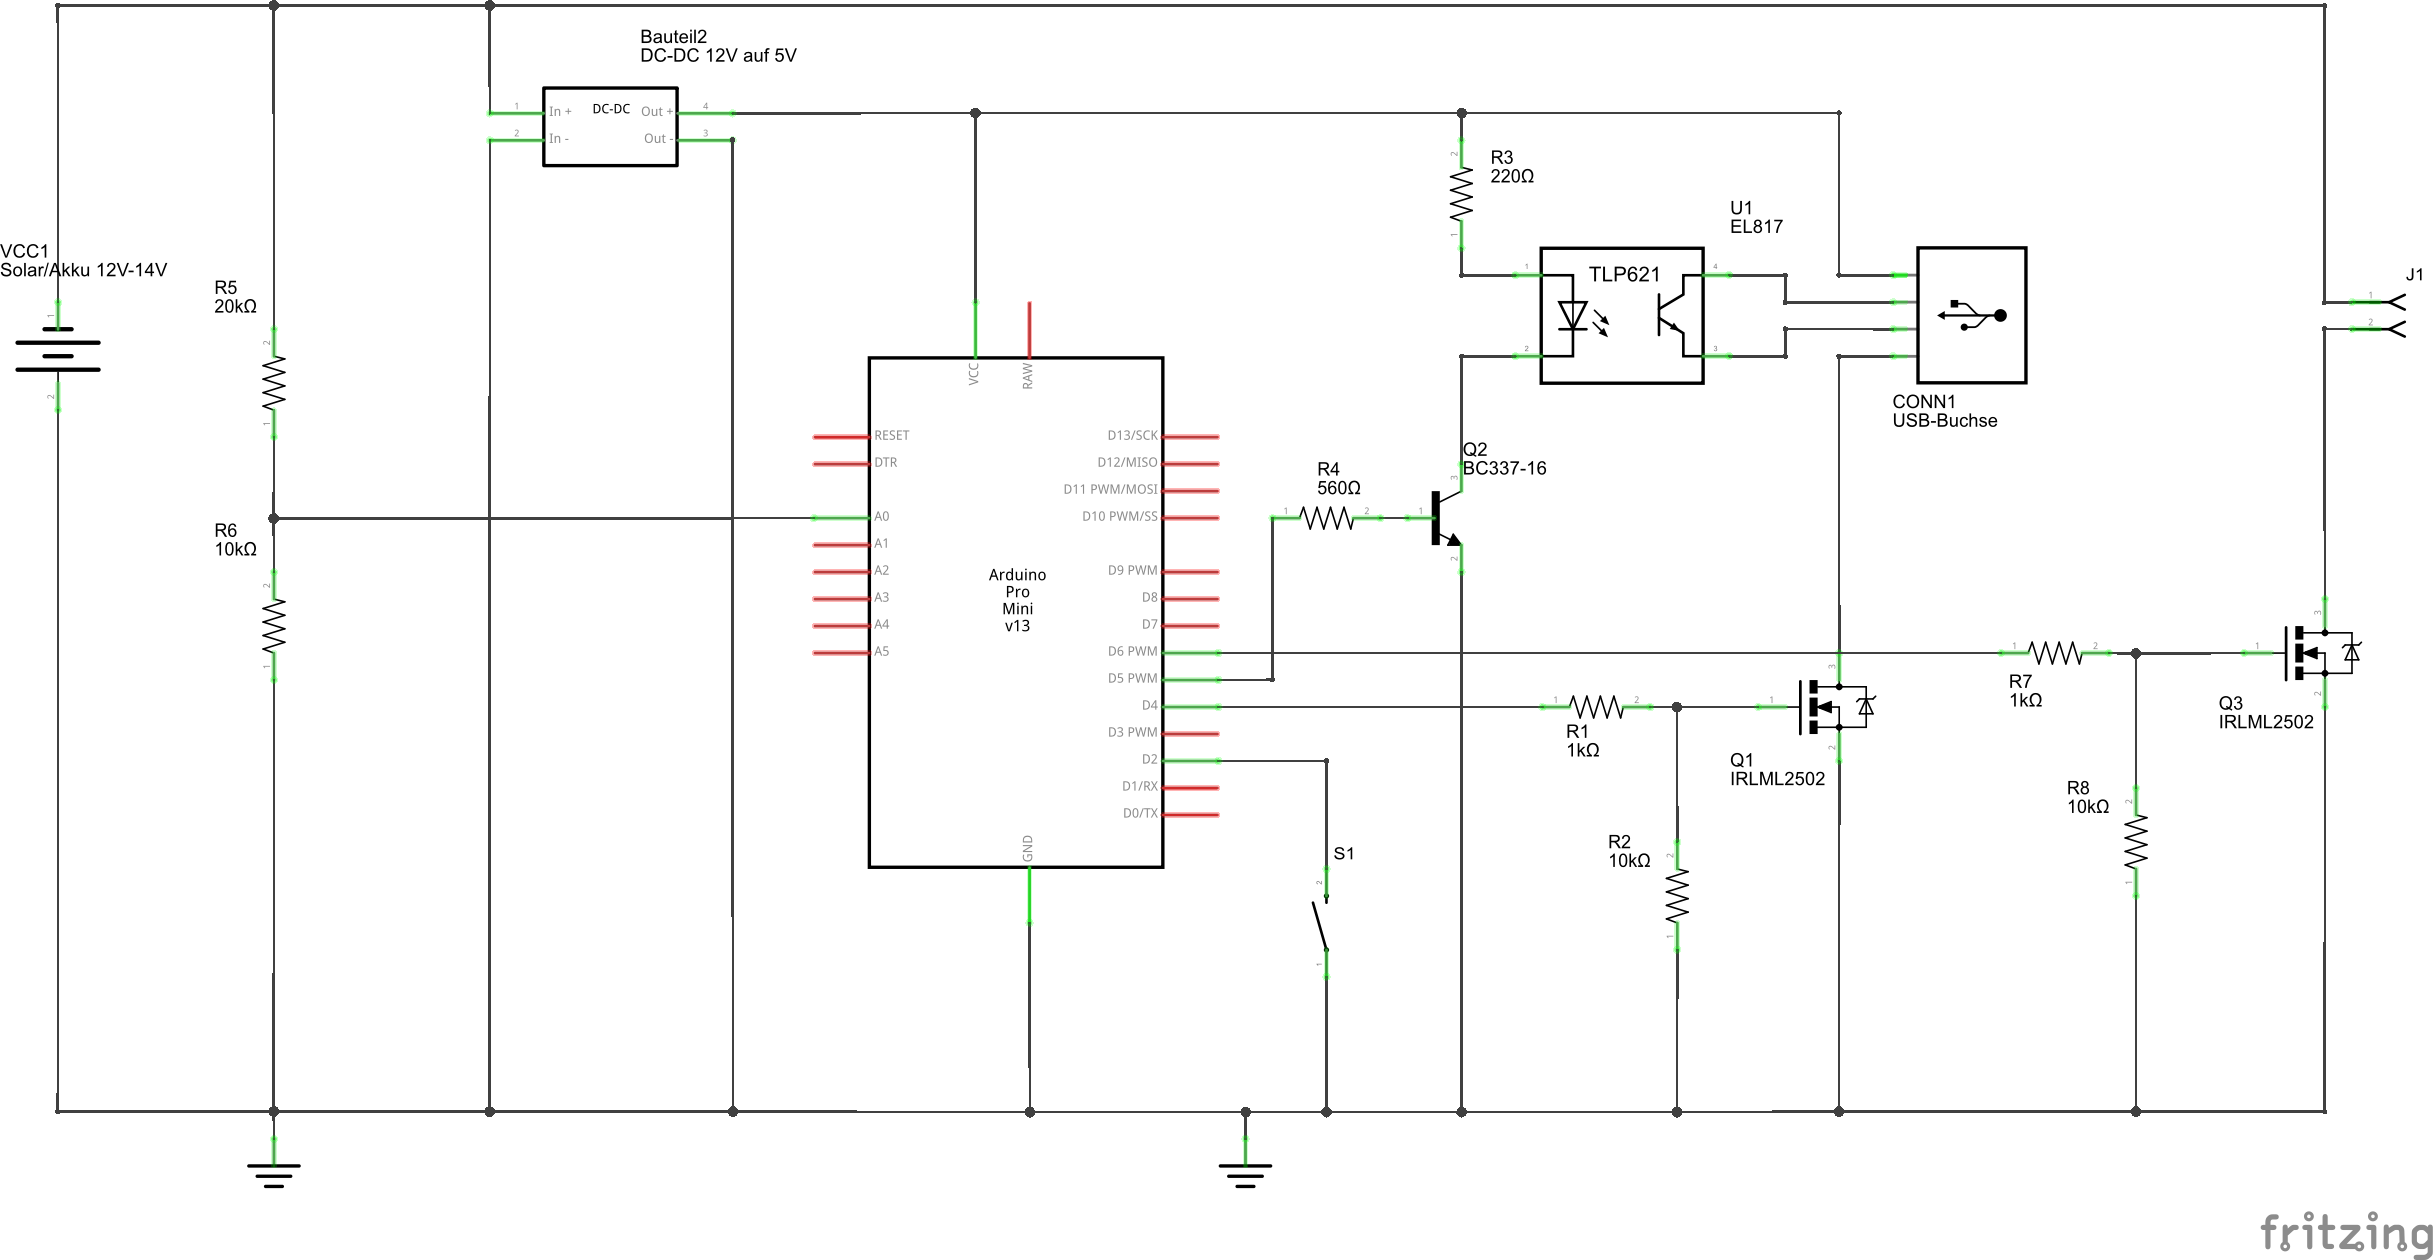The width and height of the screenshot is (2433, 1260).
Task: Click the 'EL817' label text
Action: 1757,227
